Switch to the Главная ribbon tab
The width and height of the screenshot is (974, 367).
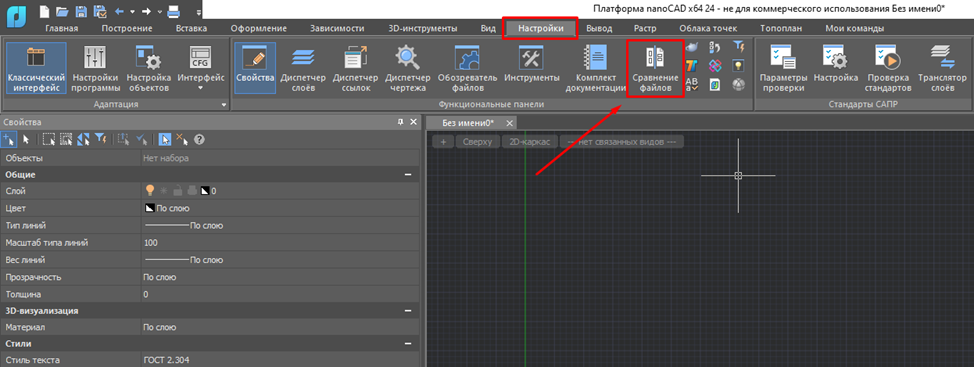[61, 29]
